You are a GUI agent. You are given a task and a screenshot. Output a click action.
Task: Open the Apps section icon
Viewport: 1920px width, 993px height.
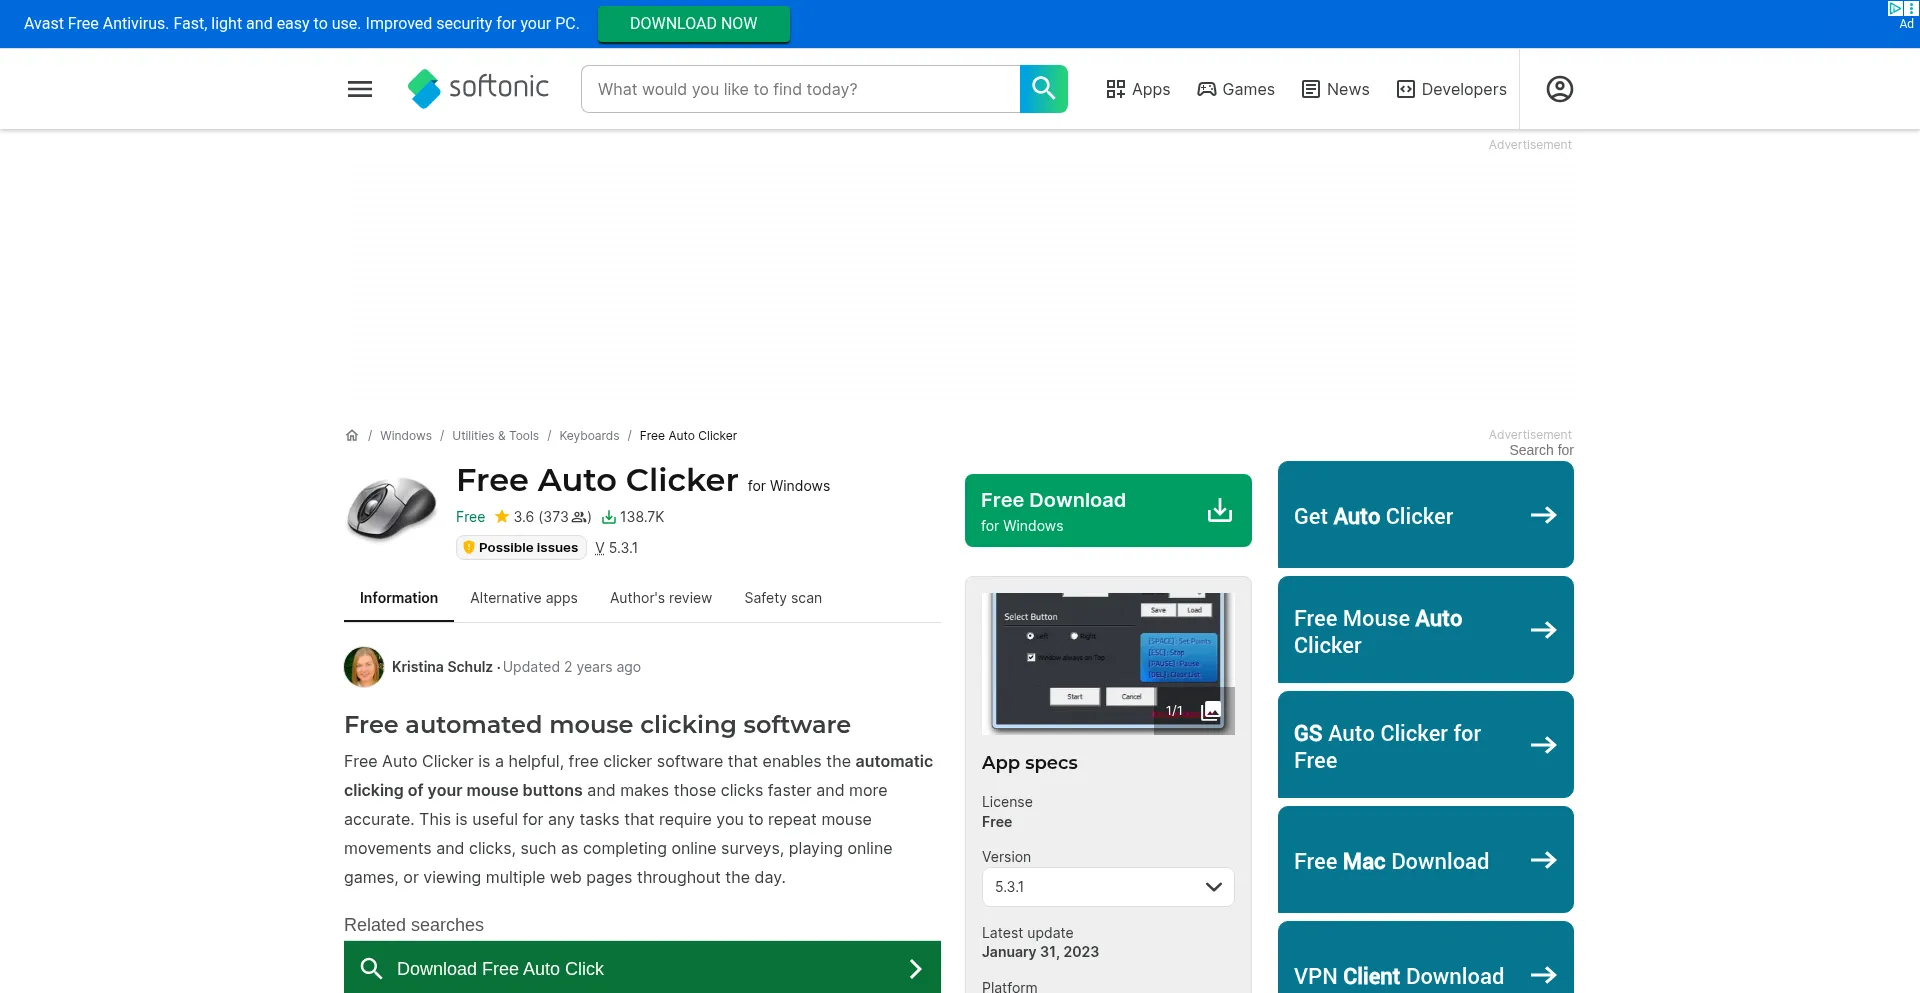1117,89
